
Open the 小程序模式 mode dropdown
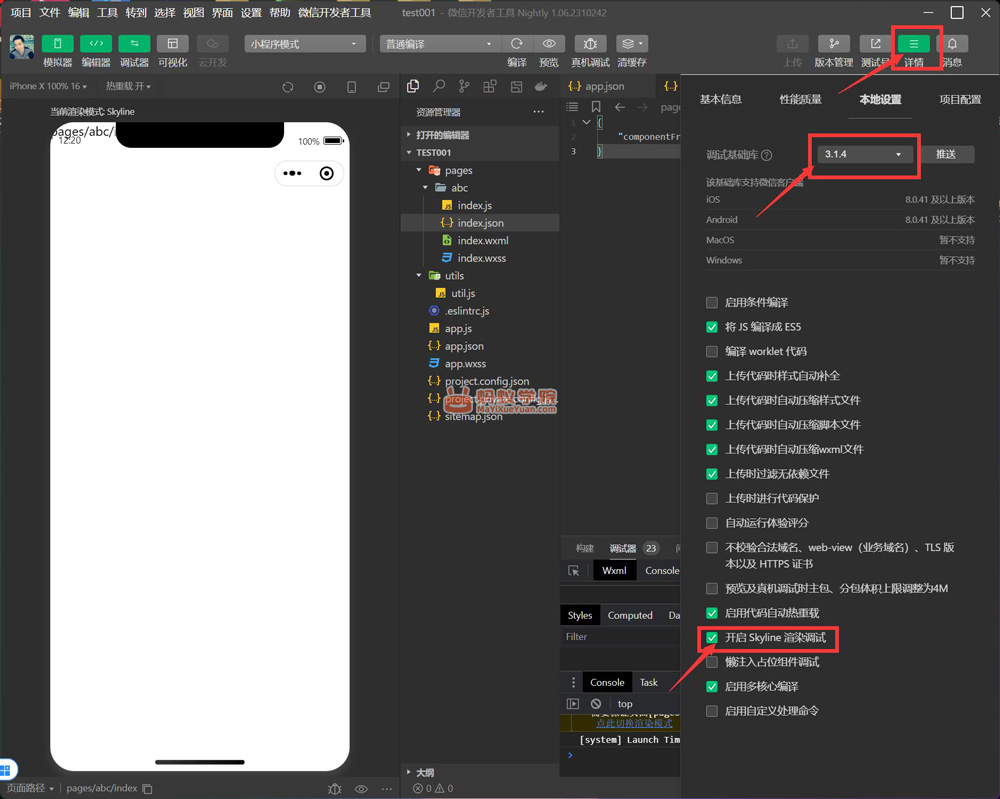[x=305, y=44]
